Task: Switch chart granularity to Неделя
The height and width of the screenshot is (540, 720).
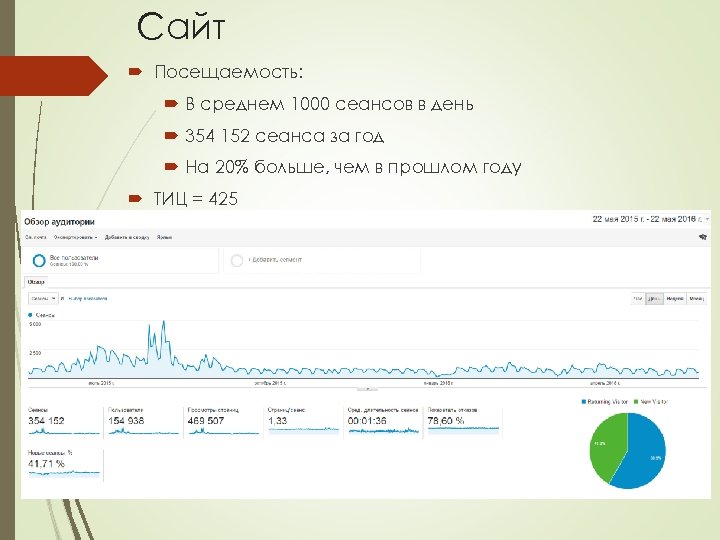Action: (x=675, y=298)
